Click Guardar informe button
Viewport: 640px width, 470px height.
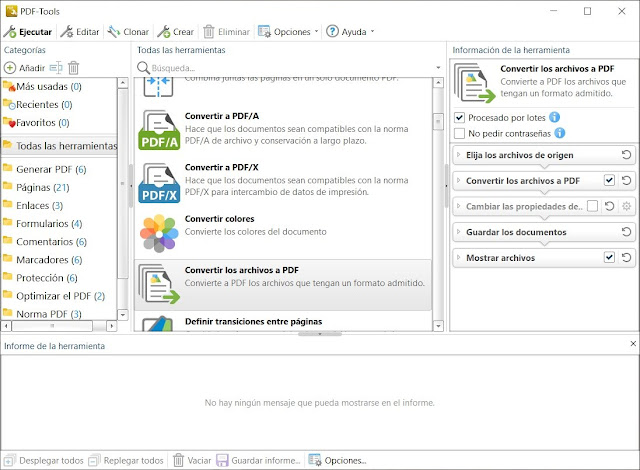click(x=258, y=461)
